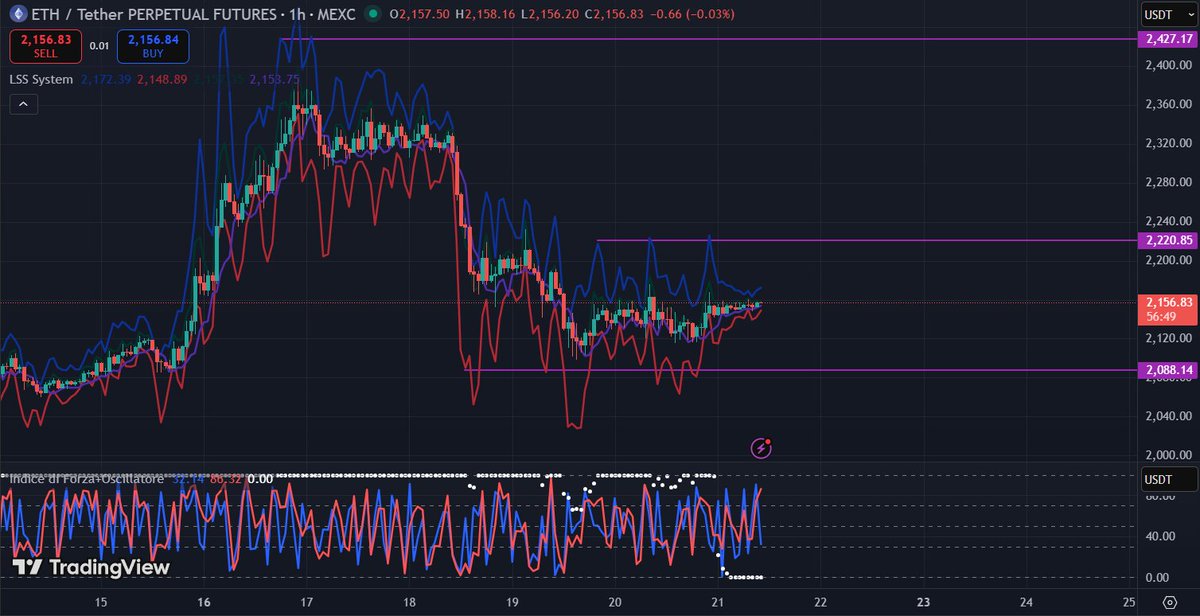This screenshot has width=1200, height=616.
Task: Select the 2,427.17 price level label
Action: pos(1166,39)
